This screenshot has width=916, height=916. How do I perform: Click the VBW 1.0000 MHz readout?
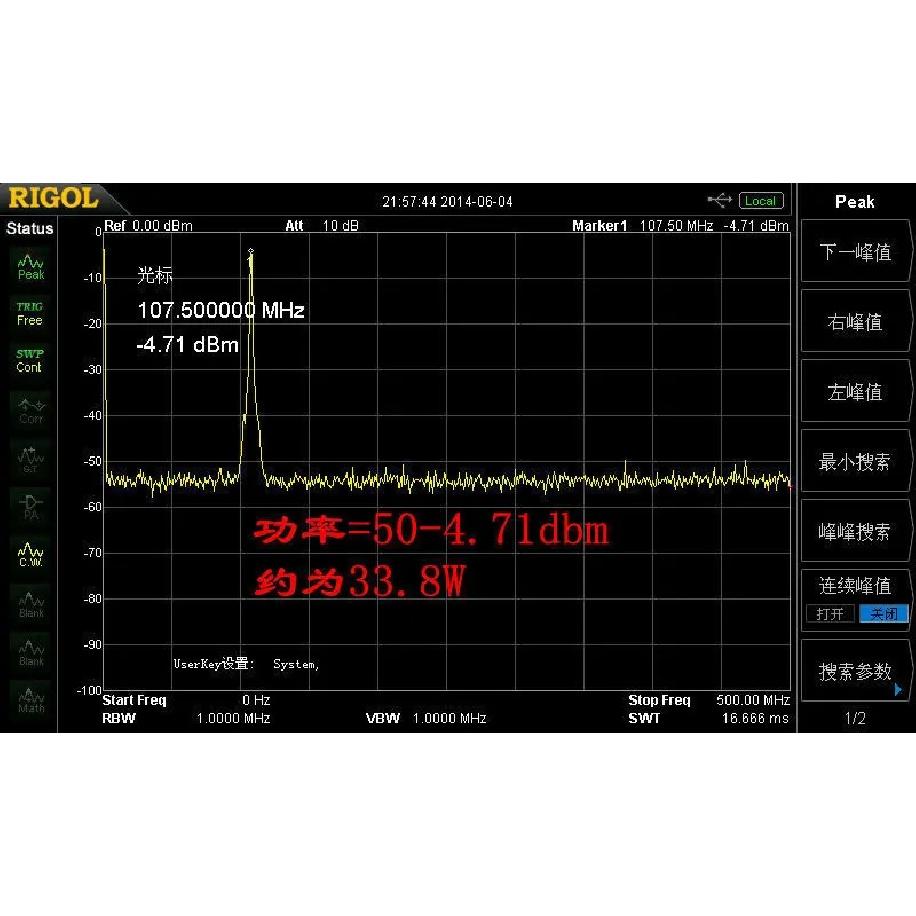click(x=426, y=718)
